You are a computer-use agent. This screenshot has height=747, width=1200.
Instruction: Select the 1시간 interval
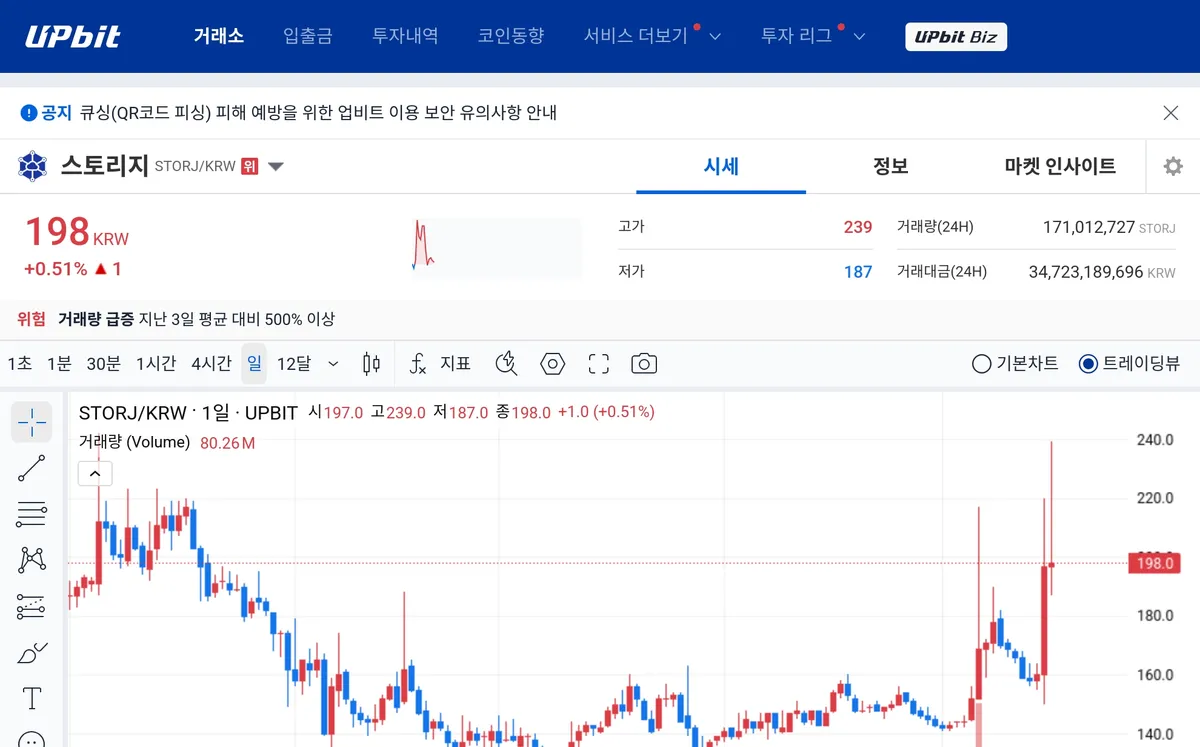point(156,364)
